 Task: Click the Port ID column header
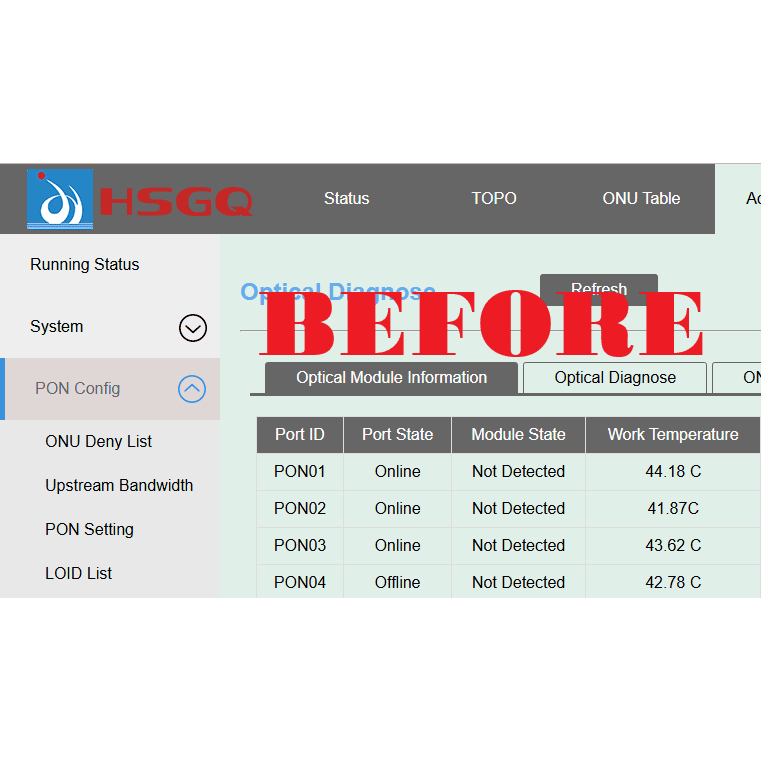[300, 435]
